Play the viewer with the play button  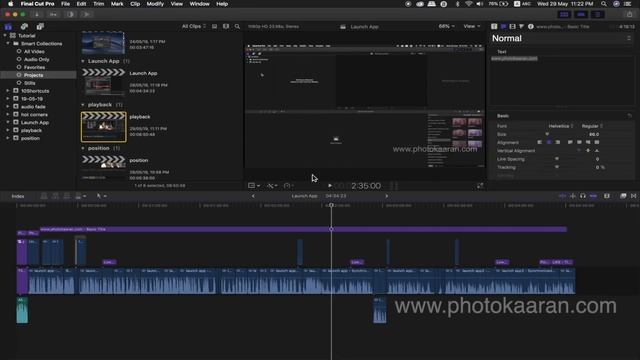click(x=330, y=186)
